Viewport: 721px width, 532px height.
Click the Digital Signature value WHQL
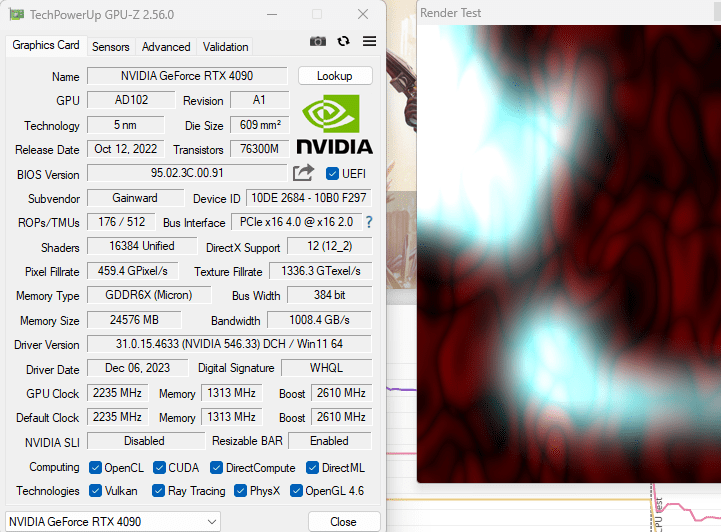(326, 368)
